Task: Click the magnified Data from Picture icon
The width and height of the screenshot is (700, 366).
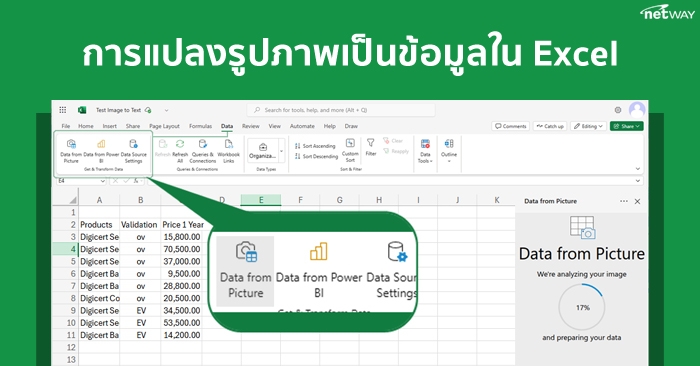Action: 246,252
